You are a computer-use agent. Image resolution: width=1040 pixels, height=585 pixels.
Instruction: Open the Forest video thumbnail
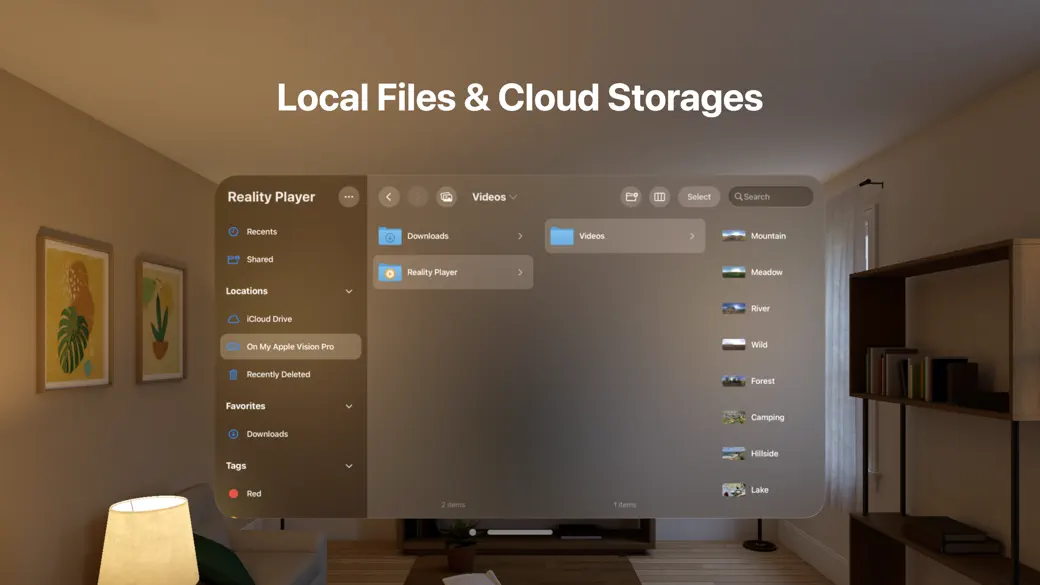point(734,381)
